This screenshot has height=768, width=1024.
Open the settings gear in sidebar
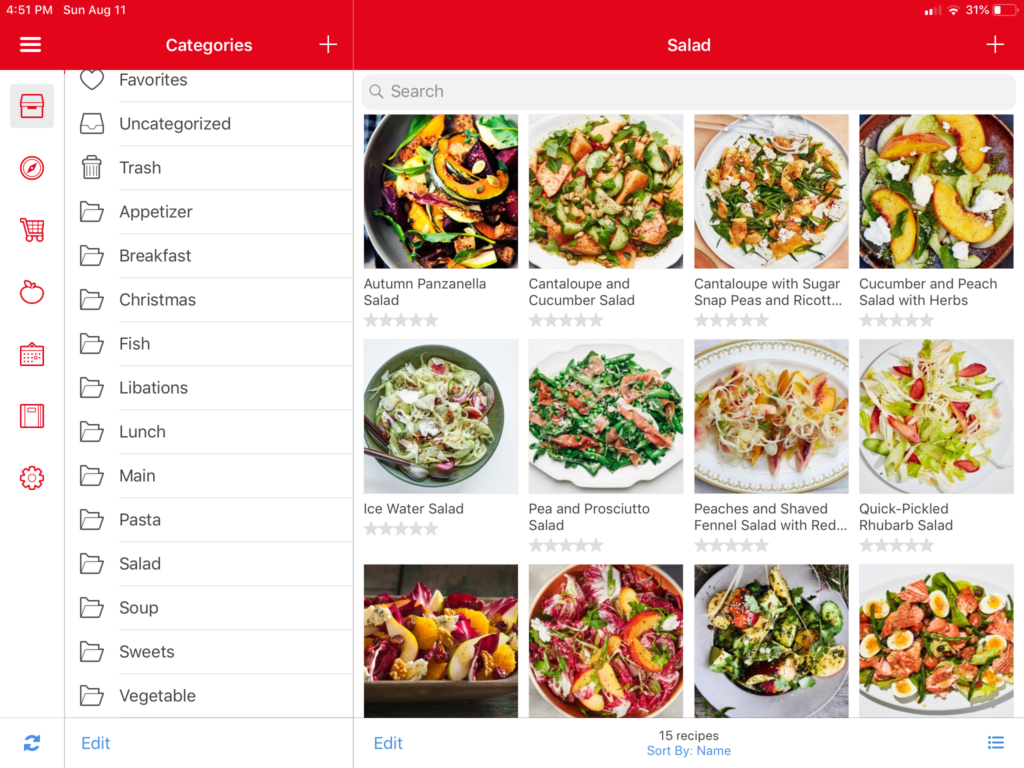pos(32,478)
